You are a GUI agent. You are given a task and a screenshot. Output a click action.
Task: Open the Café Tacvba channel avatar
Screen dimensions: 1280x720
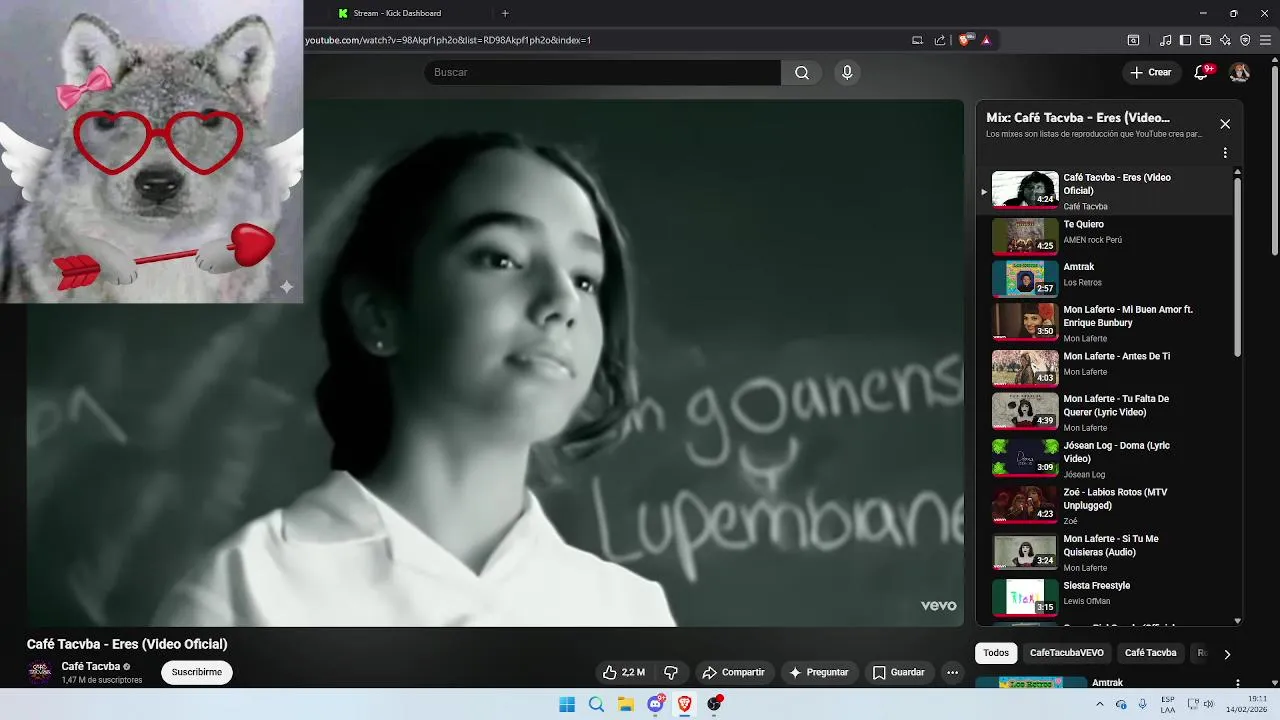(x=40, y=672)
